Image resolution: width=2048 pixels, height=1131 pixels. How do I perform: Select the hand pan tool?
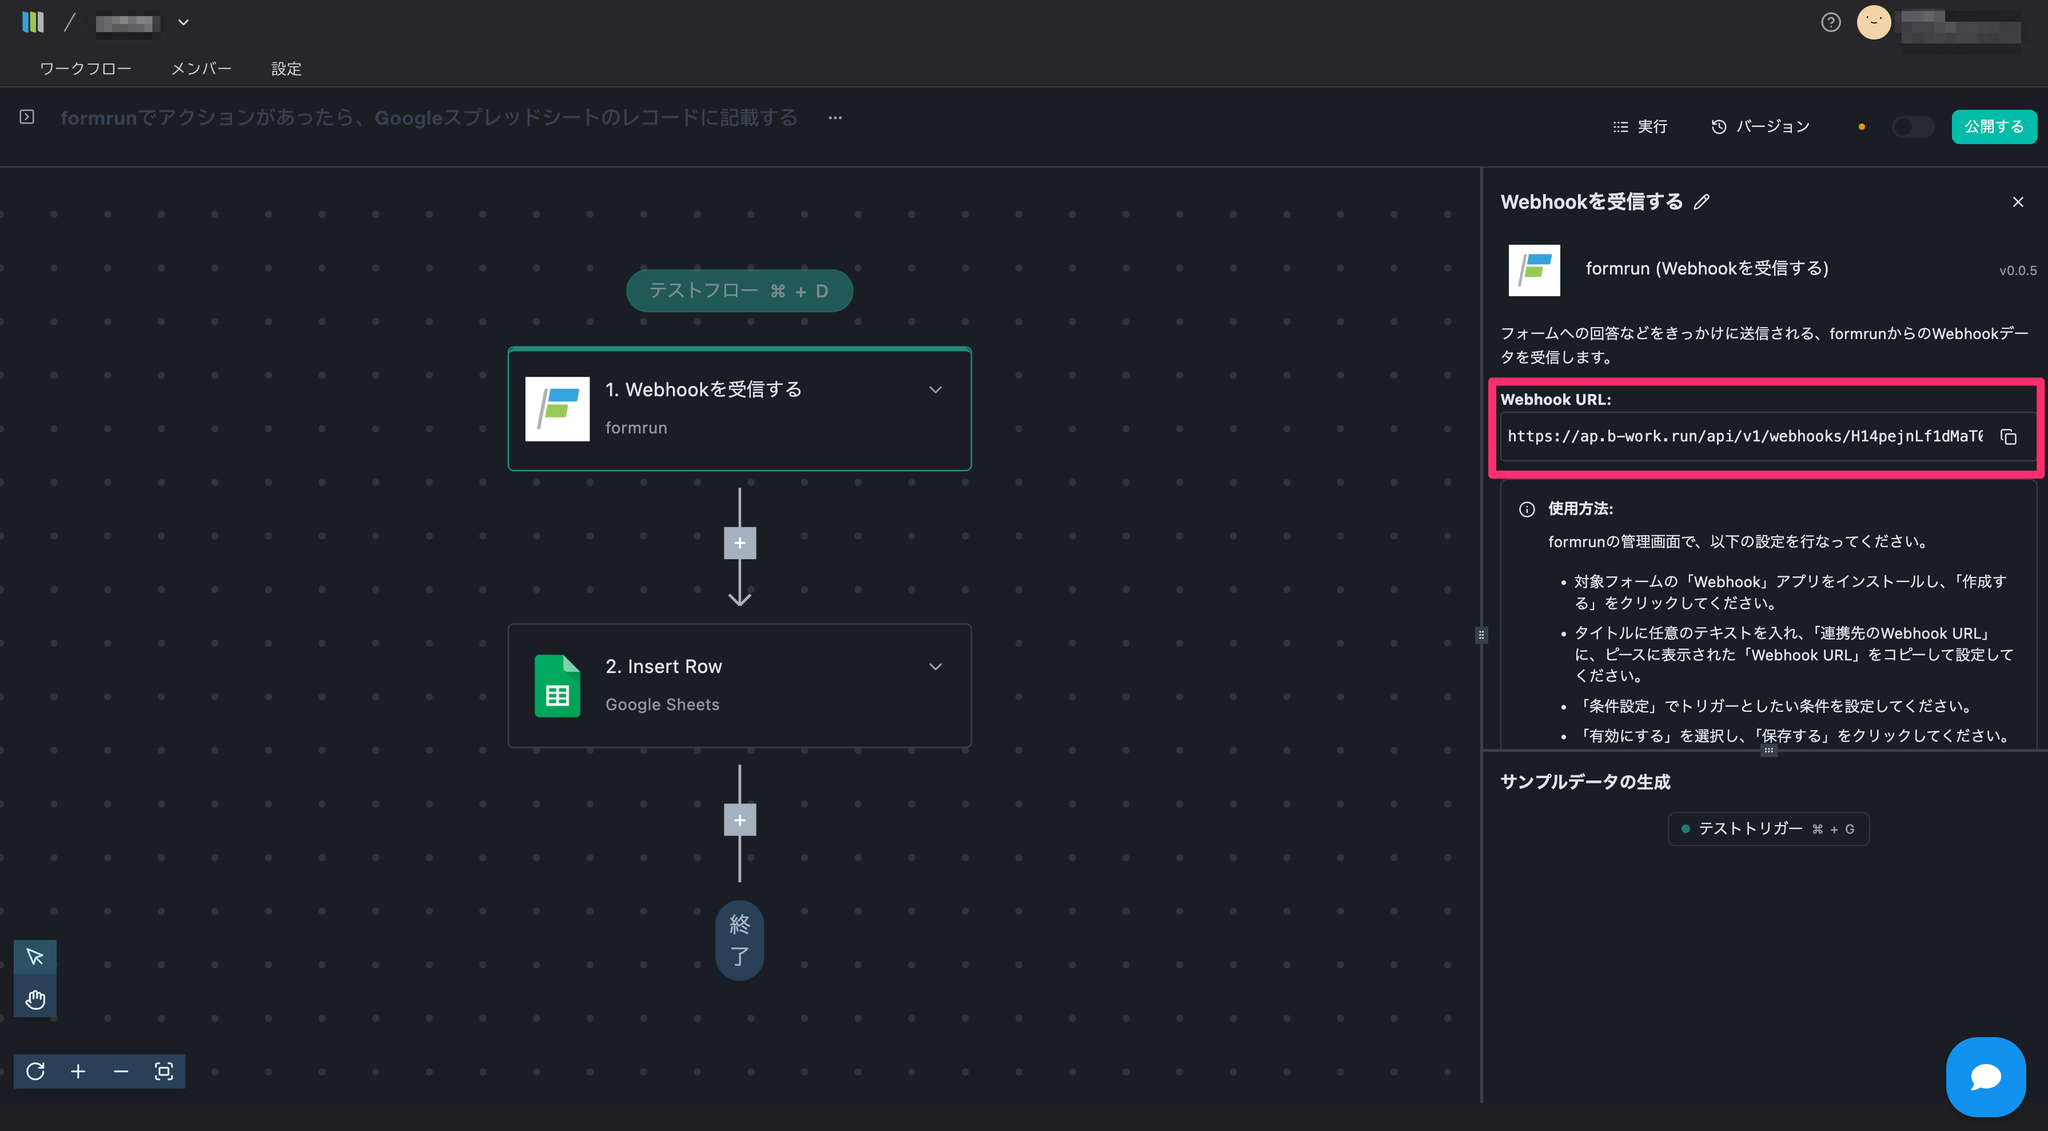(x=35, y=999)
